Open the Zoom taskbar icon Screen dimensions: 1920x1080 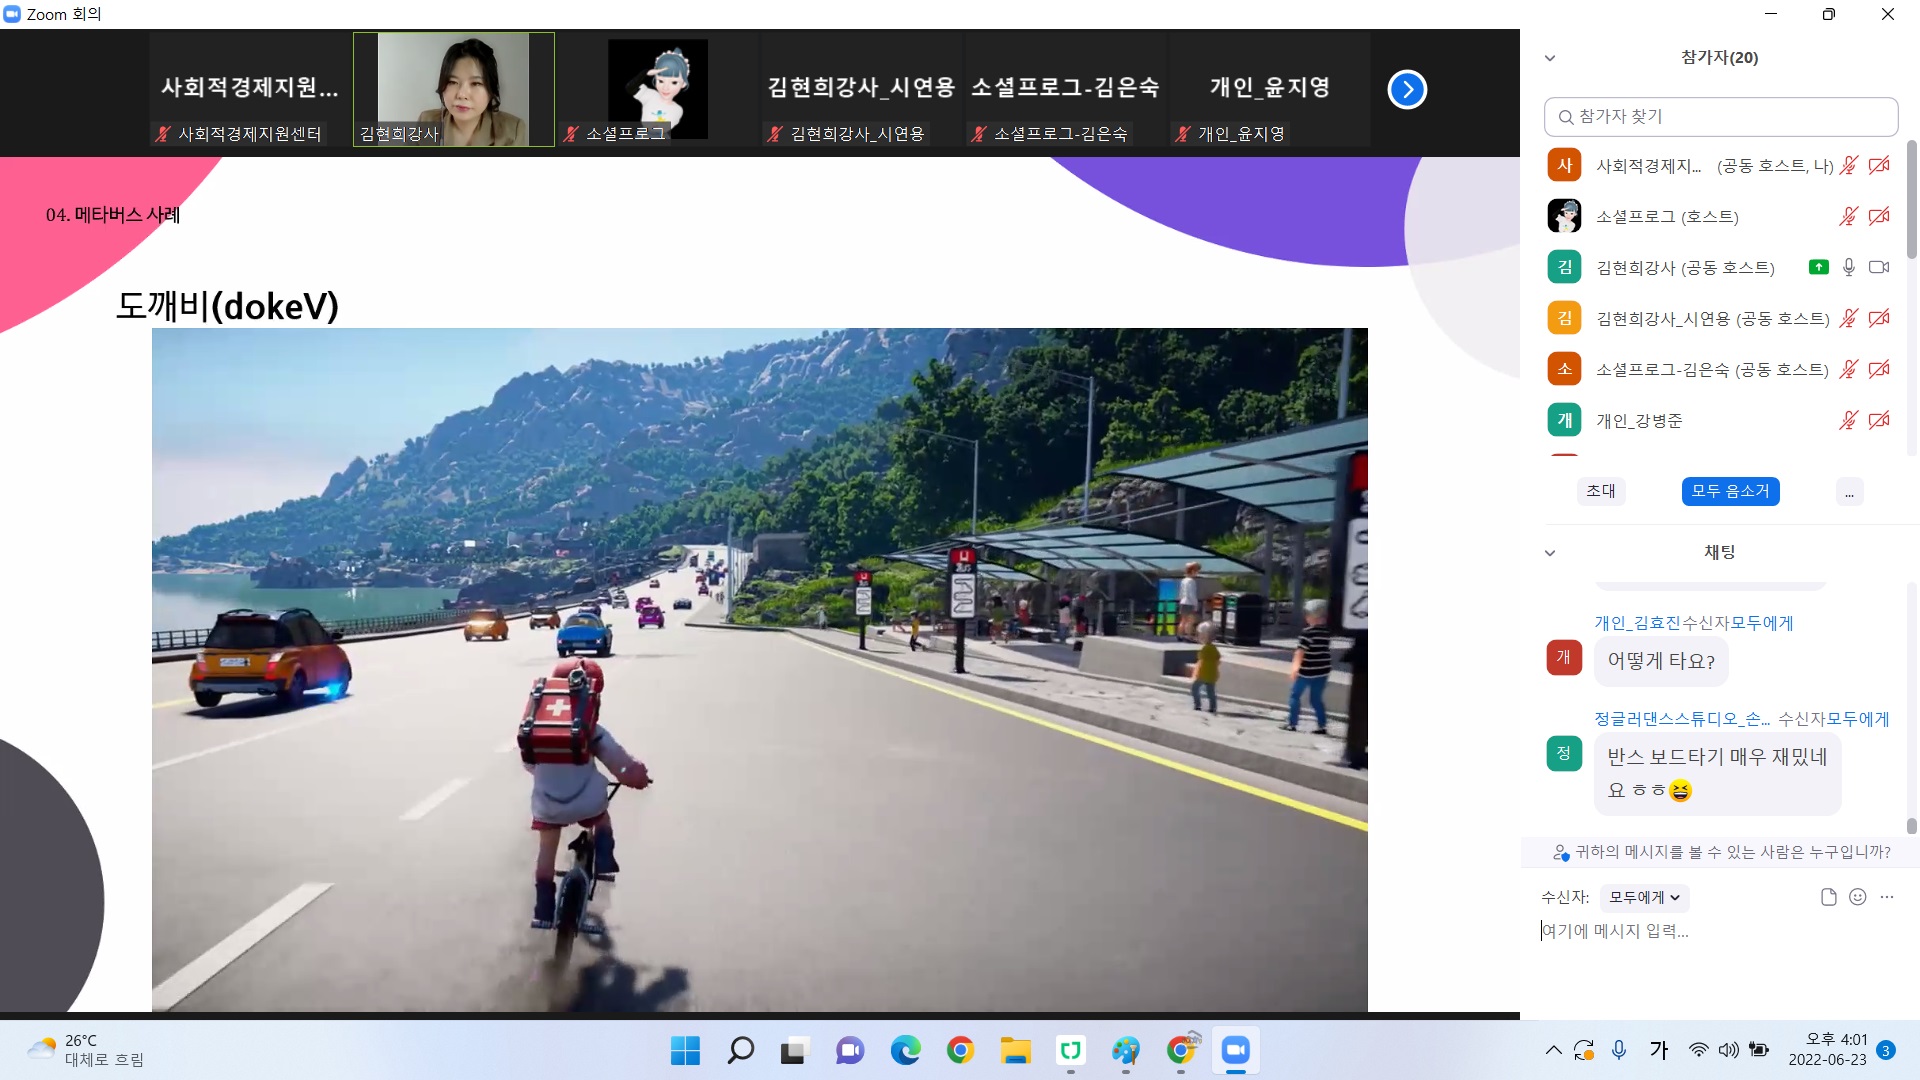[1235, 1051]
